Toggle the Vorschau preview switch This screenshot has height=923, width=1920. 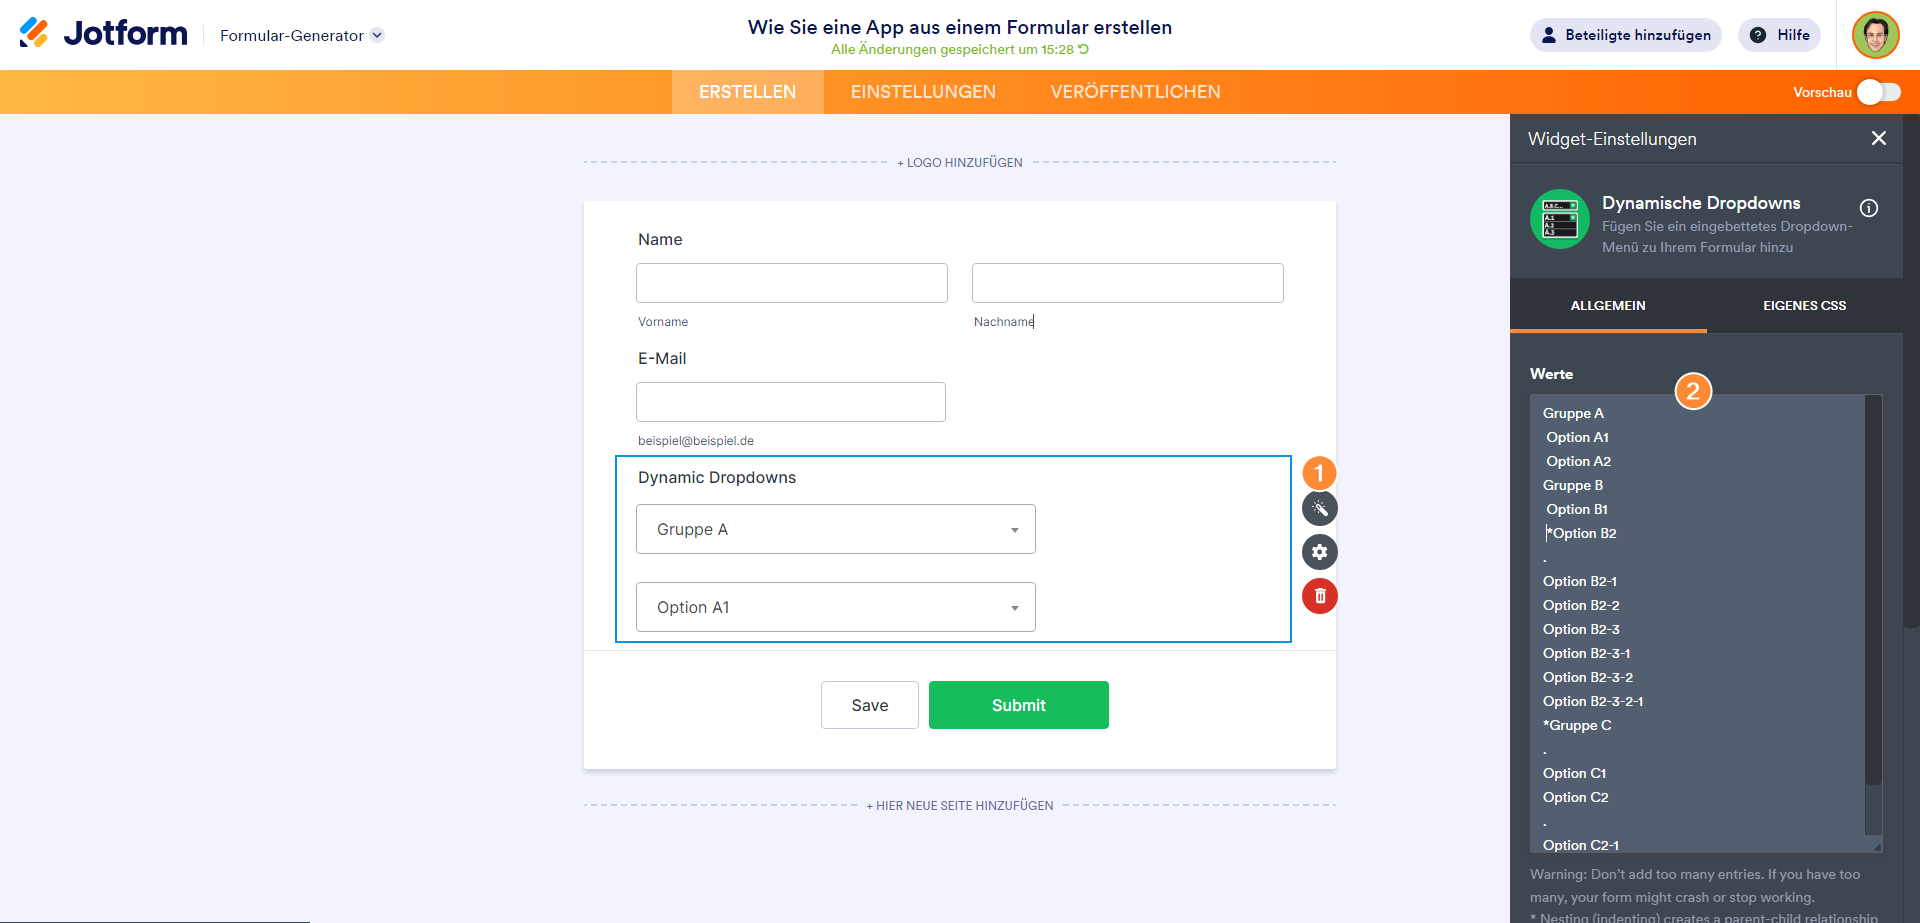[x=1878, y=92]
